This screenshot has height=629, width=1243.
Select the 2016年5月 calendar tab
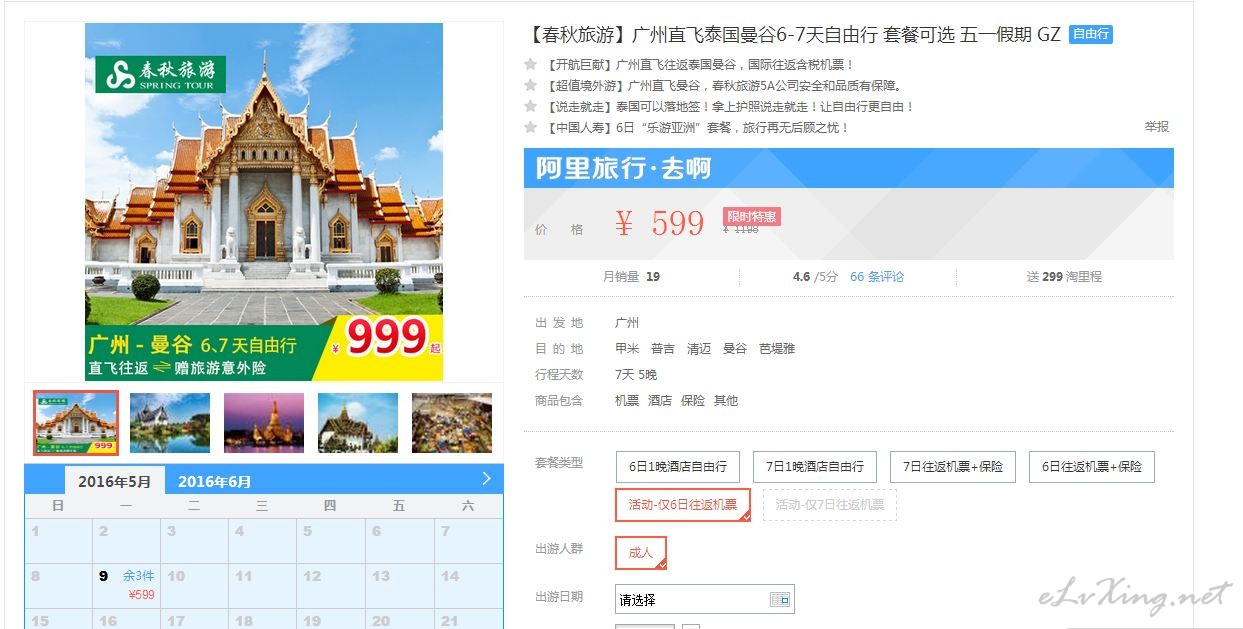[114, 481]
